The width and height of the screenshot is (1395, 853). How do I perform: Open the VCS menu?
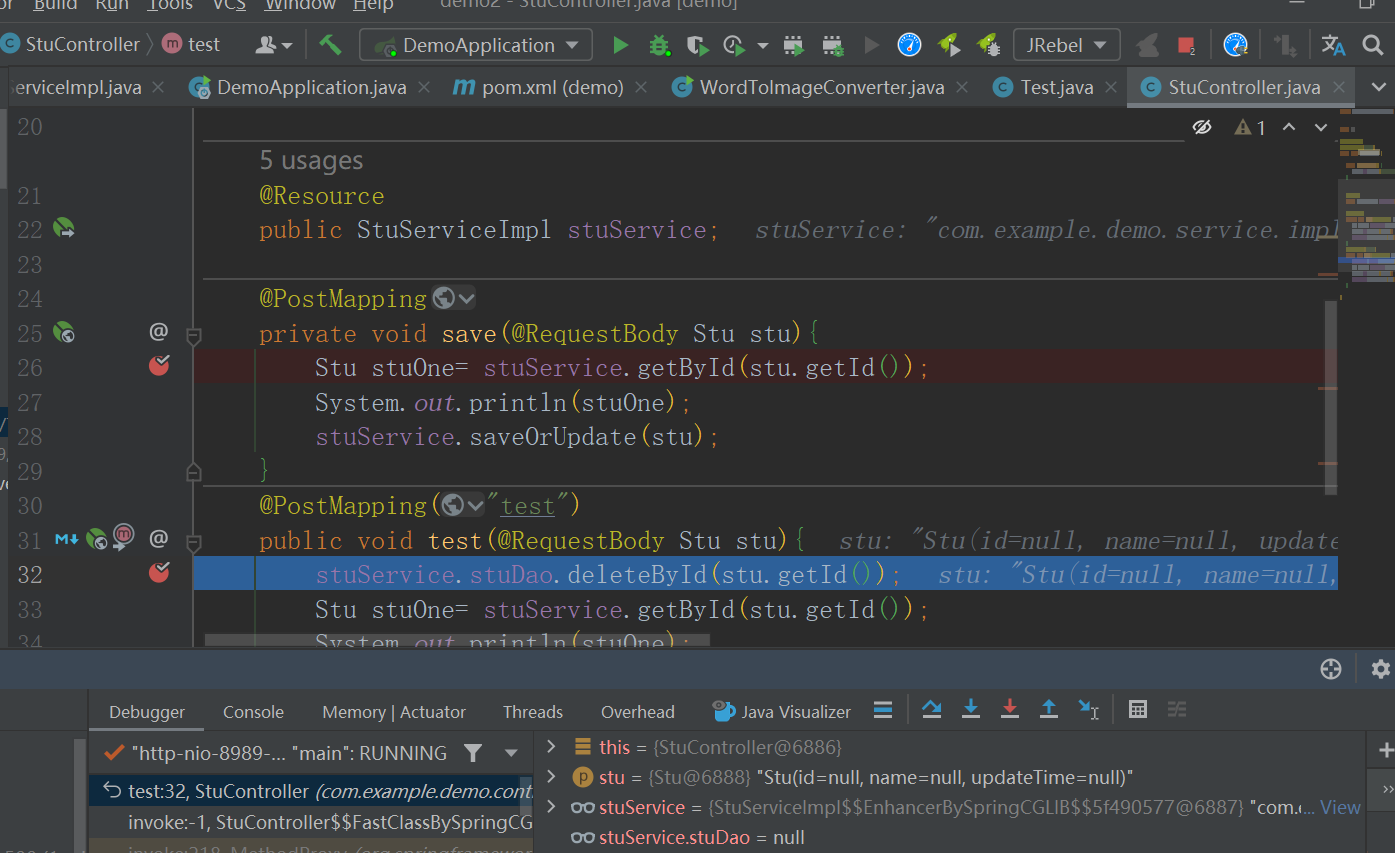(x=230, y=6)
